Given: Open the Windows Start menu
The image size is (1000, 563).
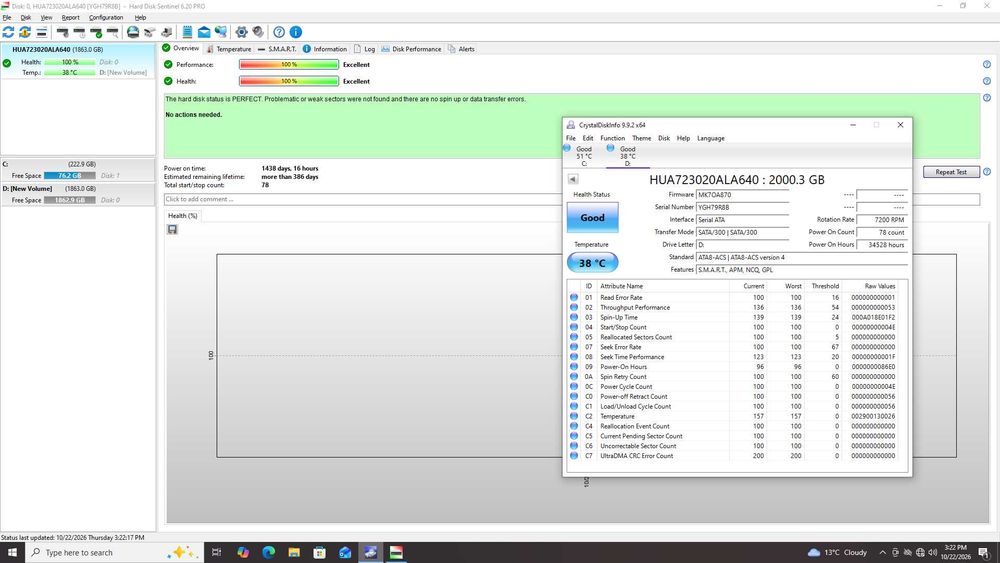Looking at the screenshot, I should (11, 552).
